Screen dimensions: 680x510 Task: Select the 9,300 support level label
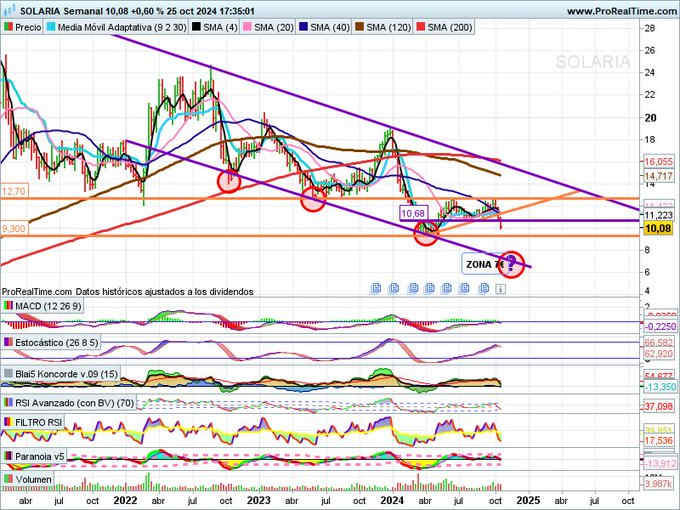pyautogui.click(x=14, y=228)
